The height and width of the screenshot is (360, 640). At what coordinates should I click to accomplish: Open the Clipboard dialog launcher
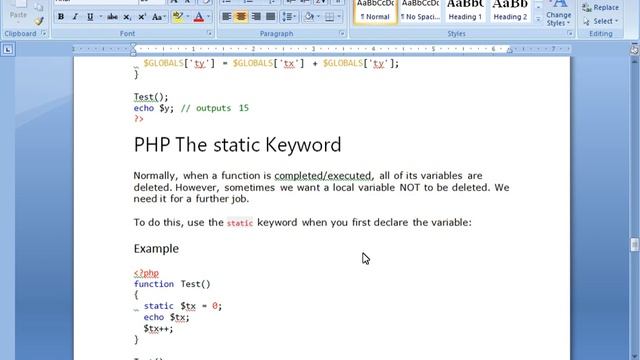tap(43, 33)
